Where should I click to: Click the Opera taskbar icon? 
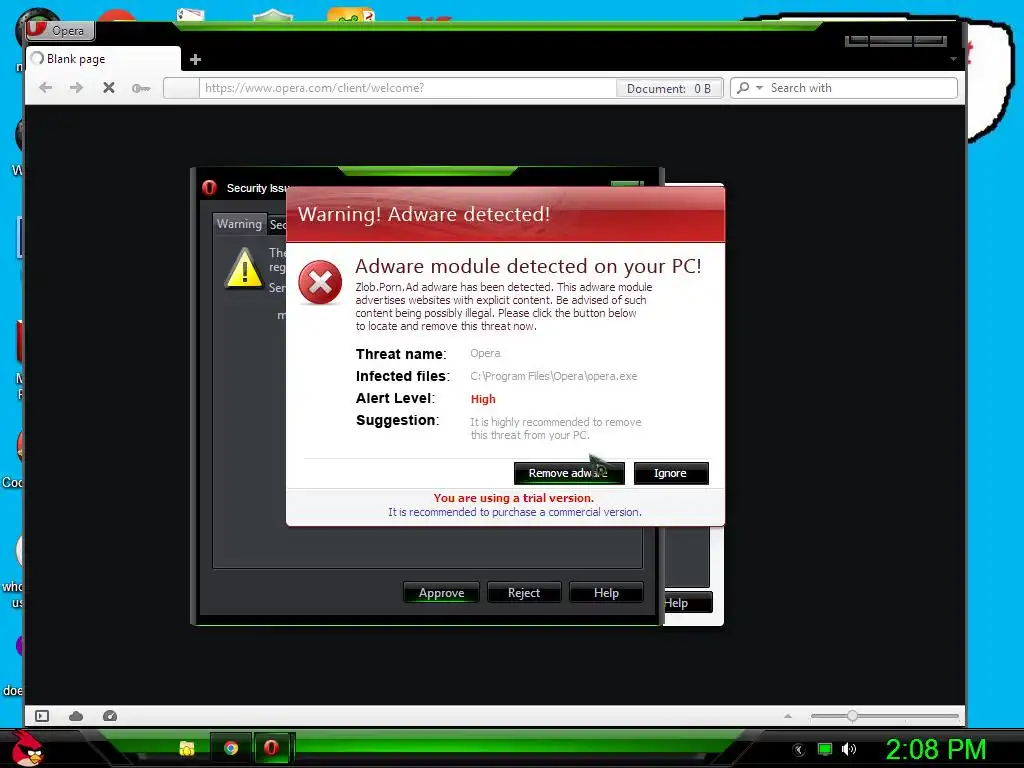click(x=271, y=748)
